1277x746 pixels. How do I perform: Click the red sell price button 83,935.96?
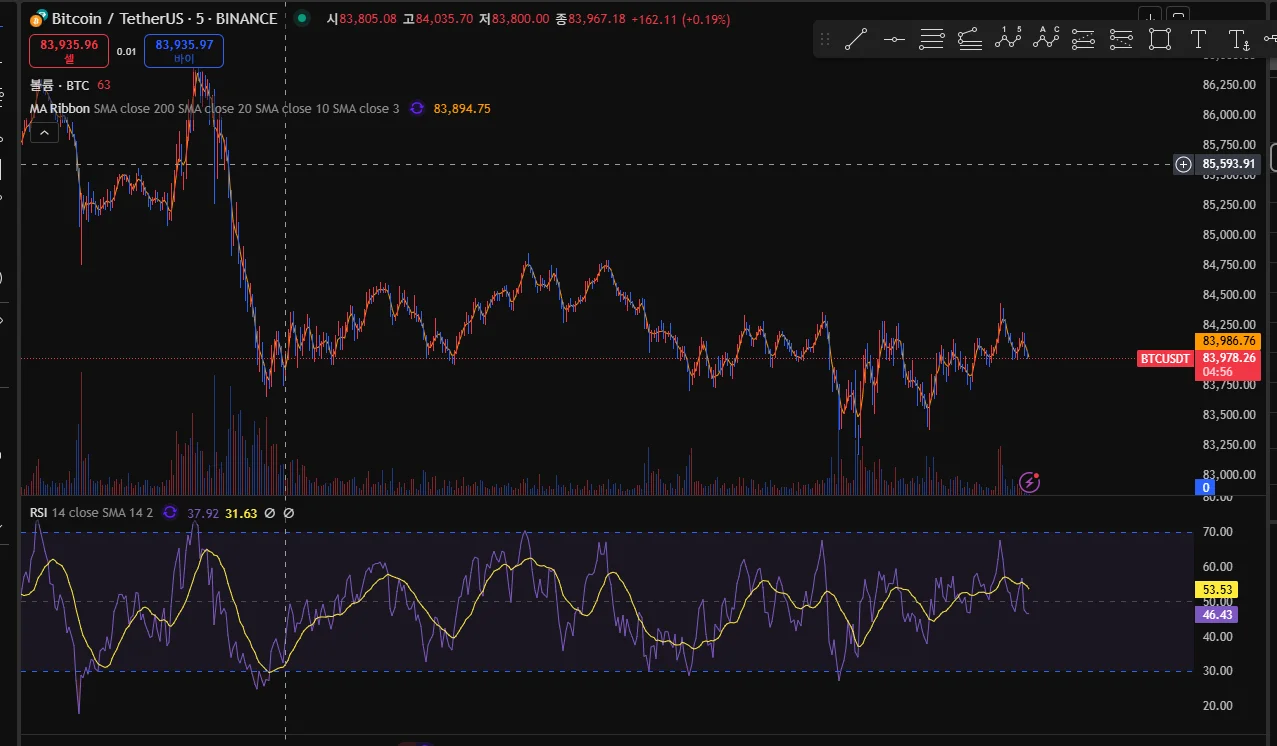click(x=69, y=50)
